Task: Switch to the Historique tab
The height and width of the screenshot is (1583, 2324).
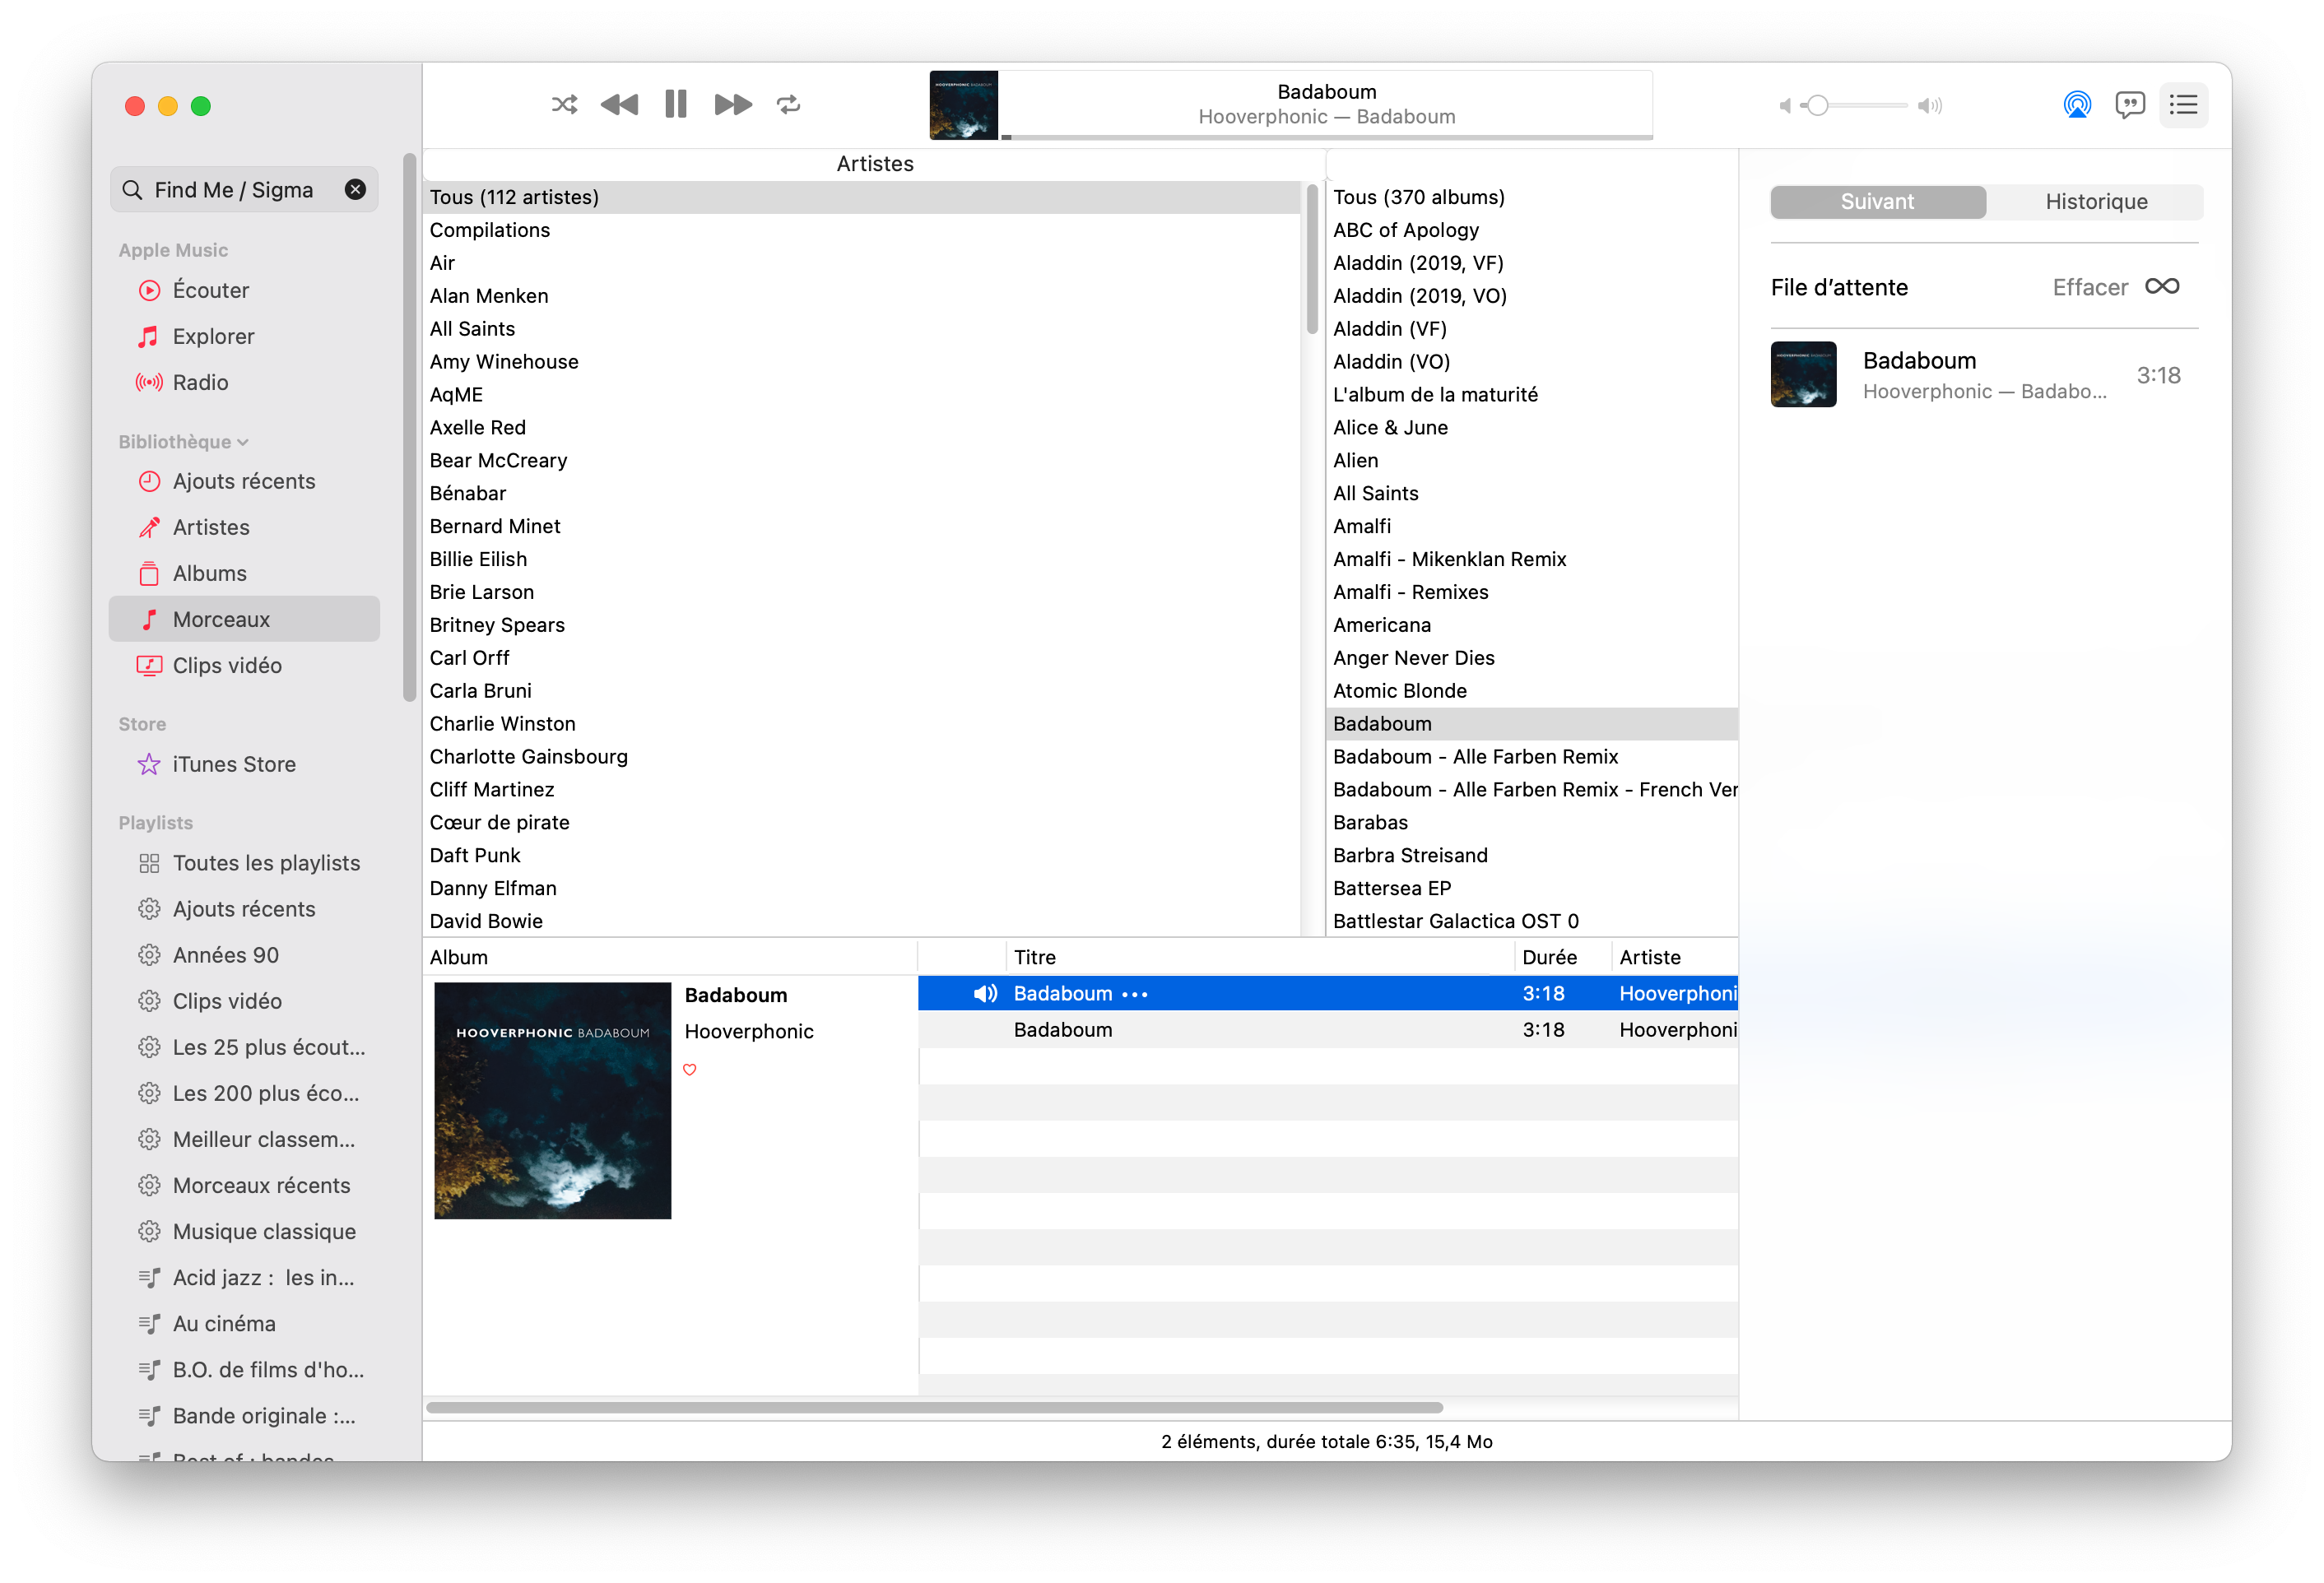Action: 2095,202
